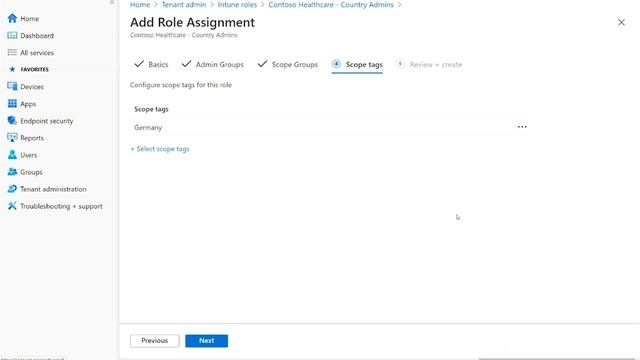Screen dimensions: 640x360
Task: Open the Users icon
Action: [x=12, y=155]
